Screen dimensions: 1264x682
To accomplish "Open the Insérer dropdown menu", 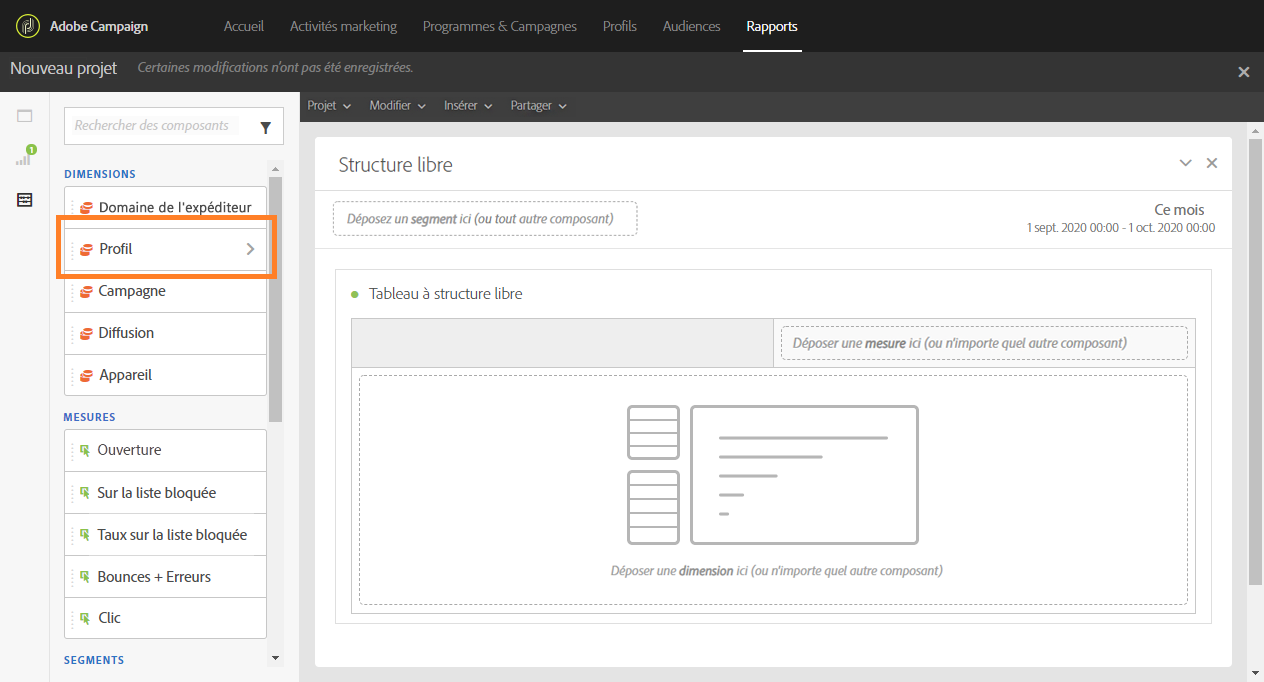I will click(468, 106).
